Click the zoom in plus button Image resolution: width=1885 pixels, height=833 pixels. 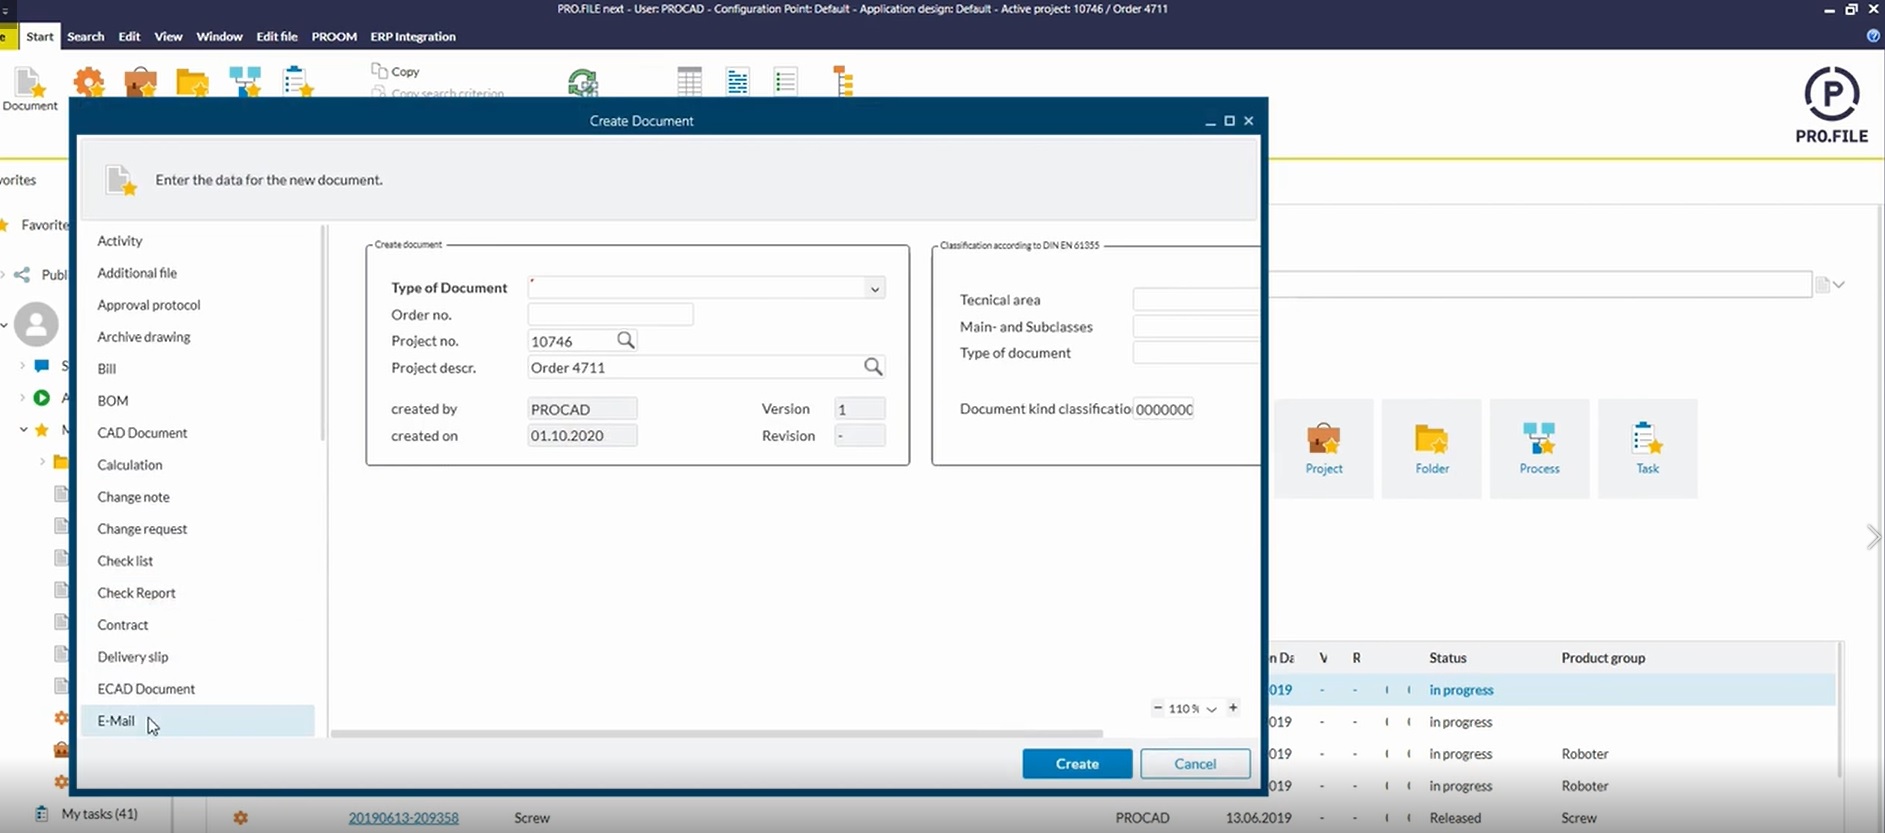(1233, 708)
